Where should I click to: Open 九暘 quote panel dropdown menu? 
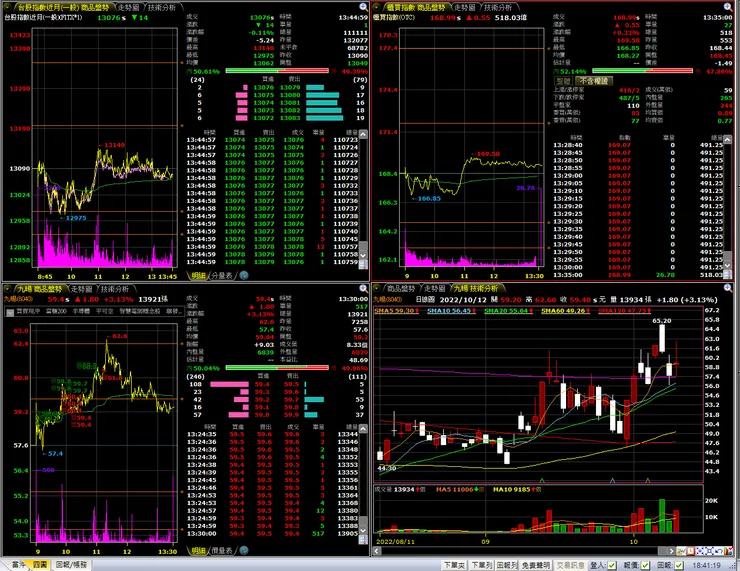coord(8,288)
